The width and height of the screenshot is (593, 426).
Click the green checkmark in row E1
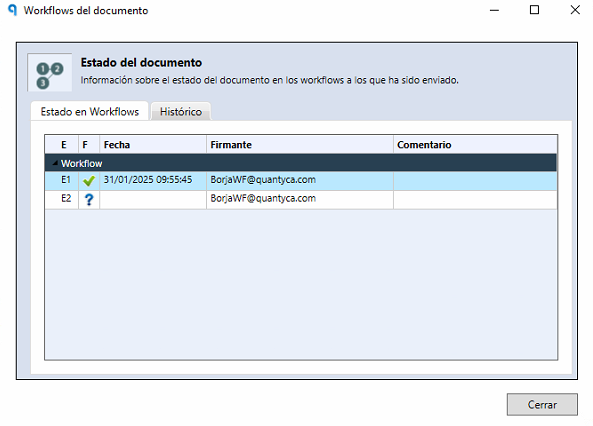coord(89,181)
